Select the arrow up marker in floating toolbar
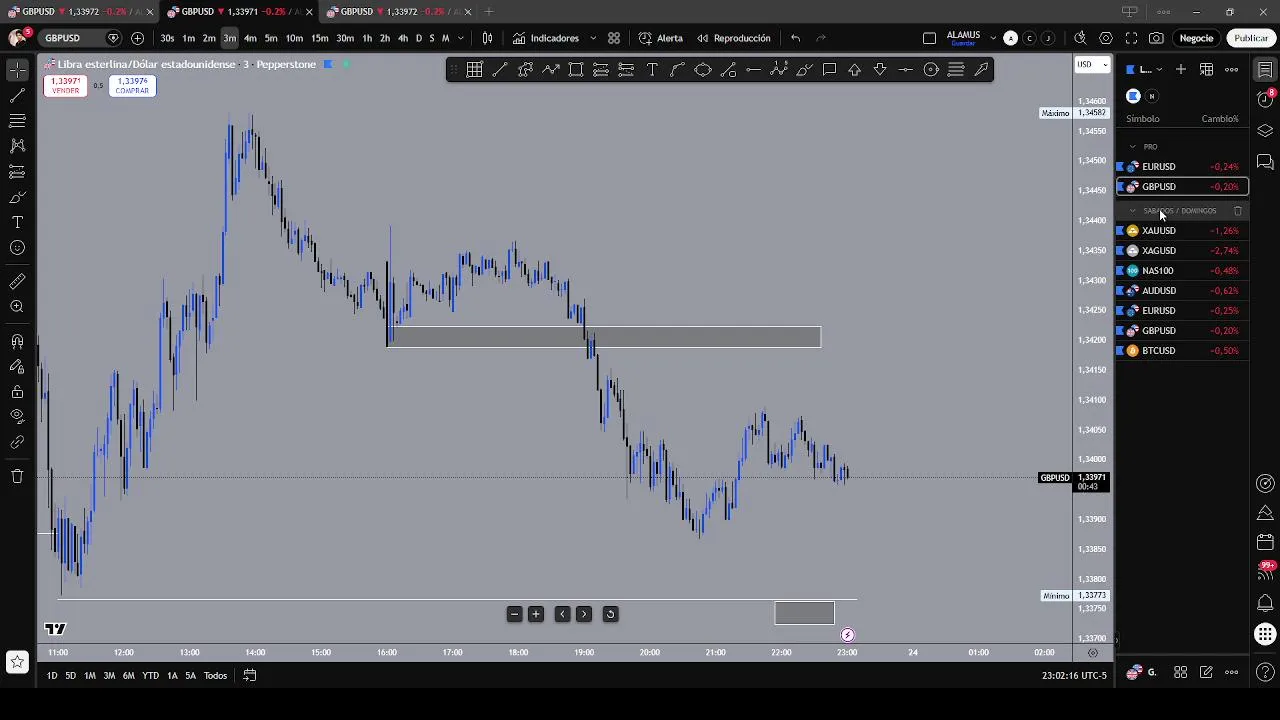 coord(855,70)
